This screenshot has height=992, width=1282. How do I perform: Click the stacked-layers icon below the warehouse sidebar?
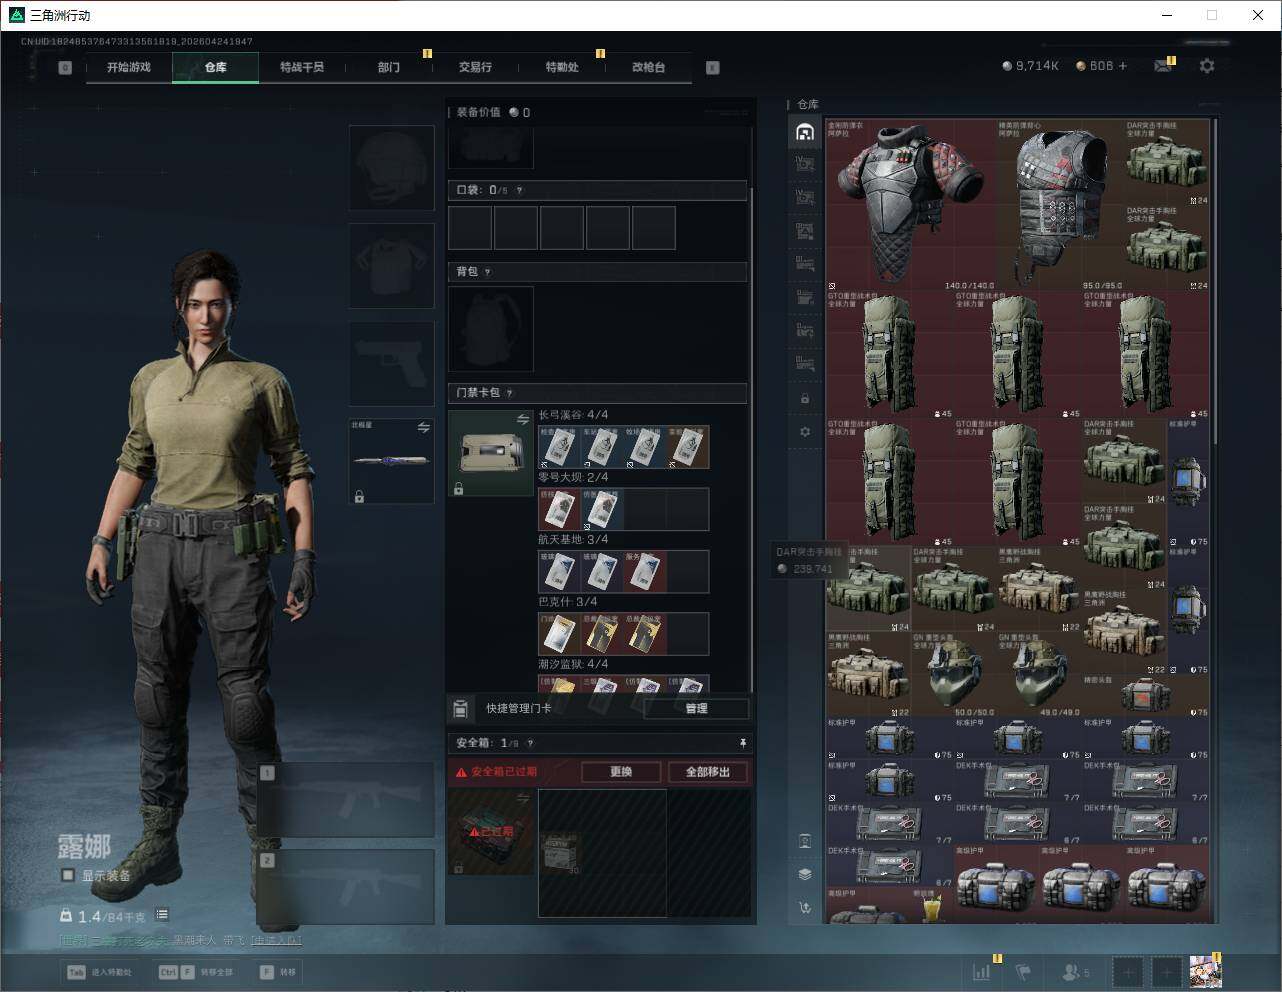pos(805,874)
